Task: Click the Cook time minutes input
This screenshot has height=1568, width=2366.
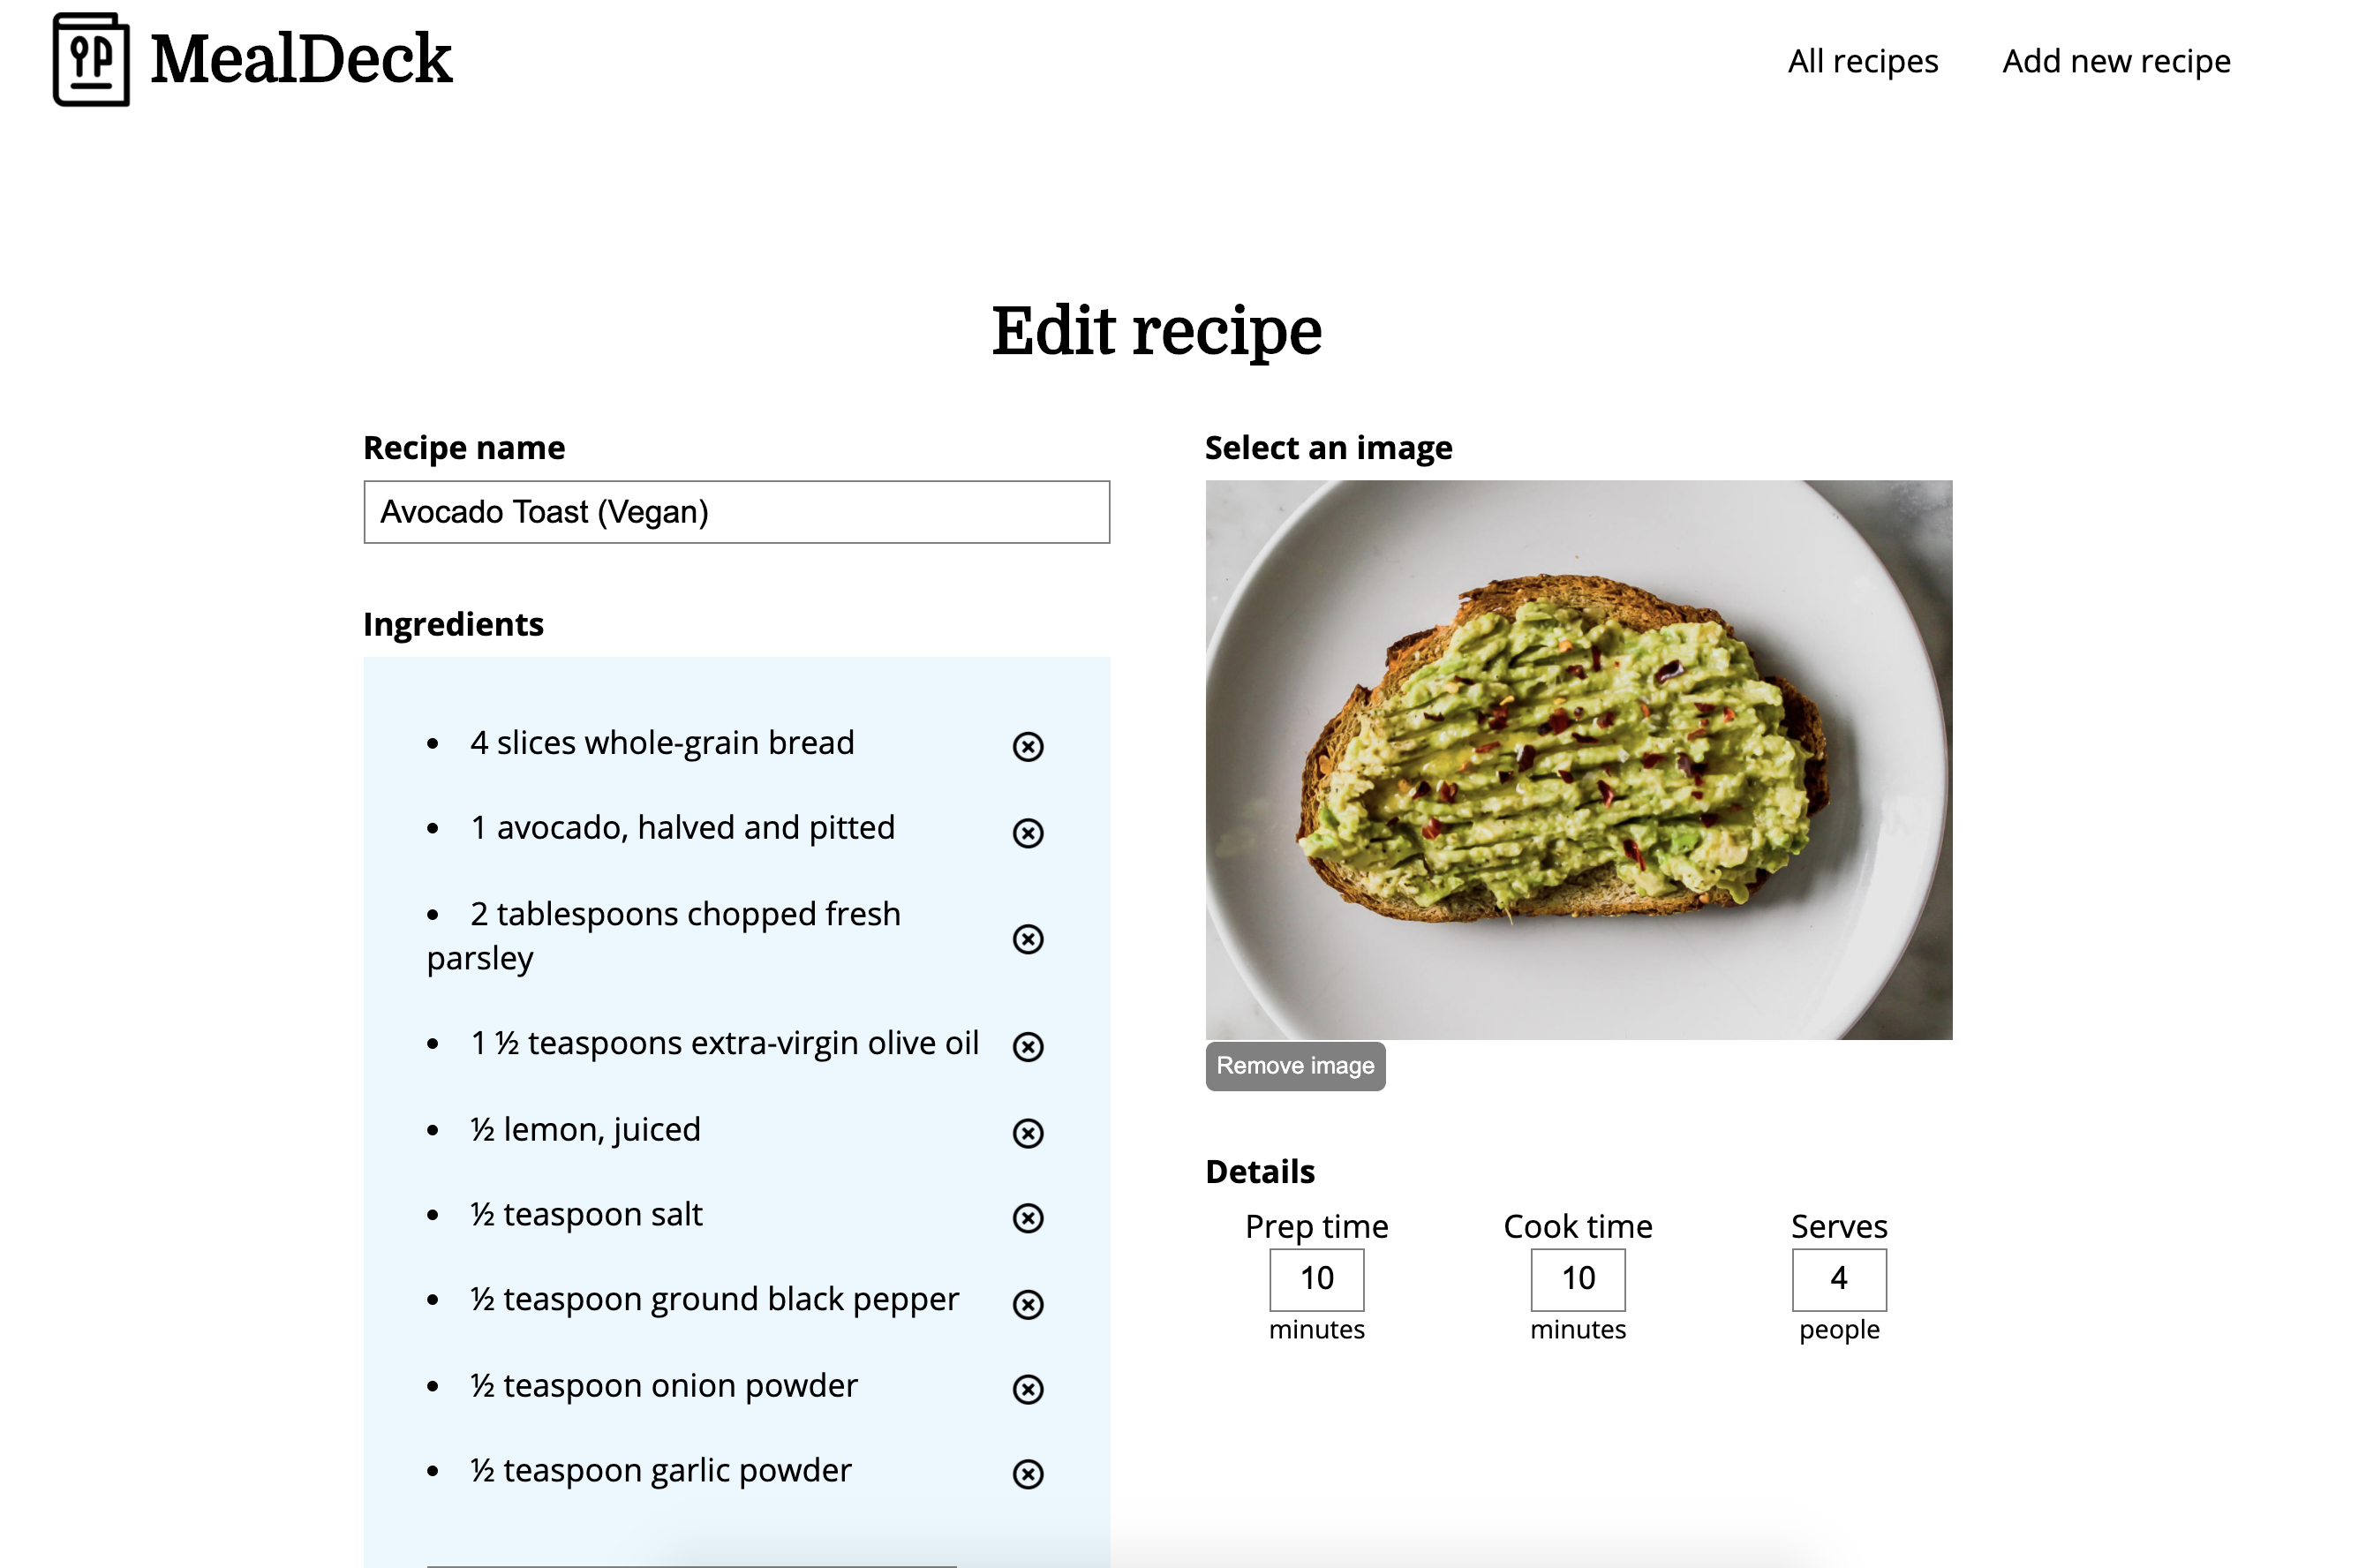Action: tap(1577, 1279)
